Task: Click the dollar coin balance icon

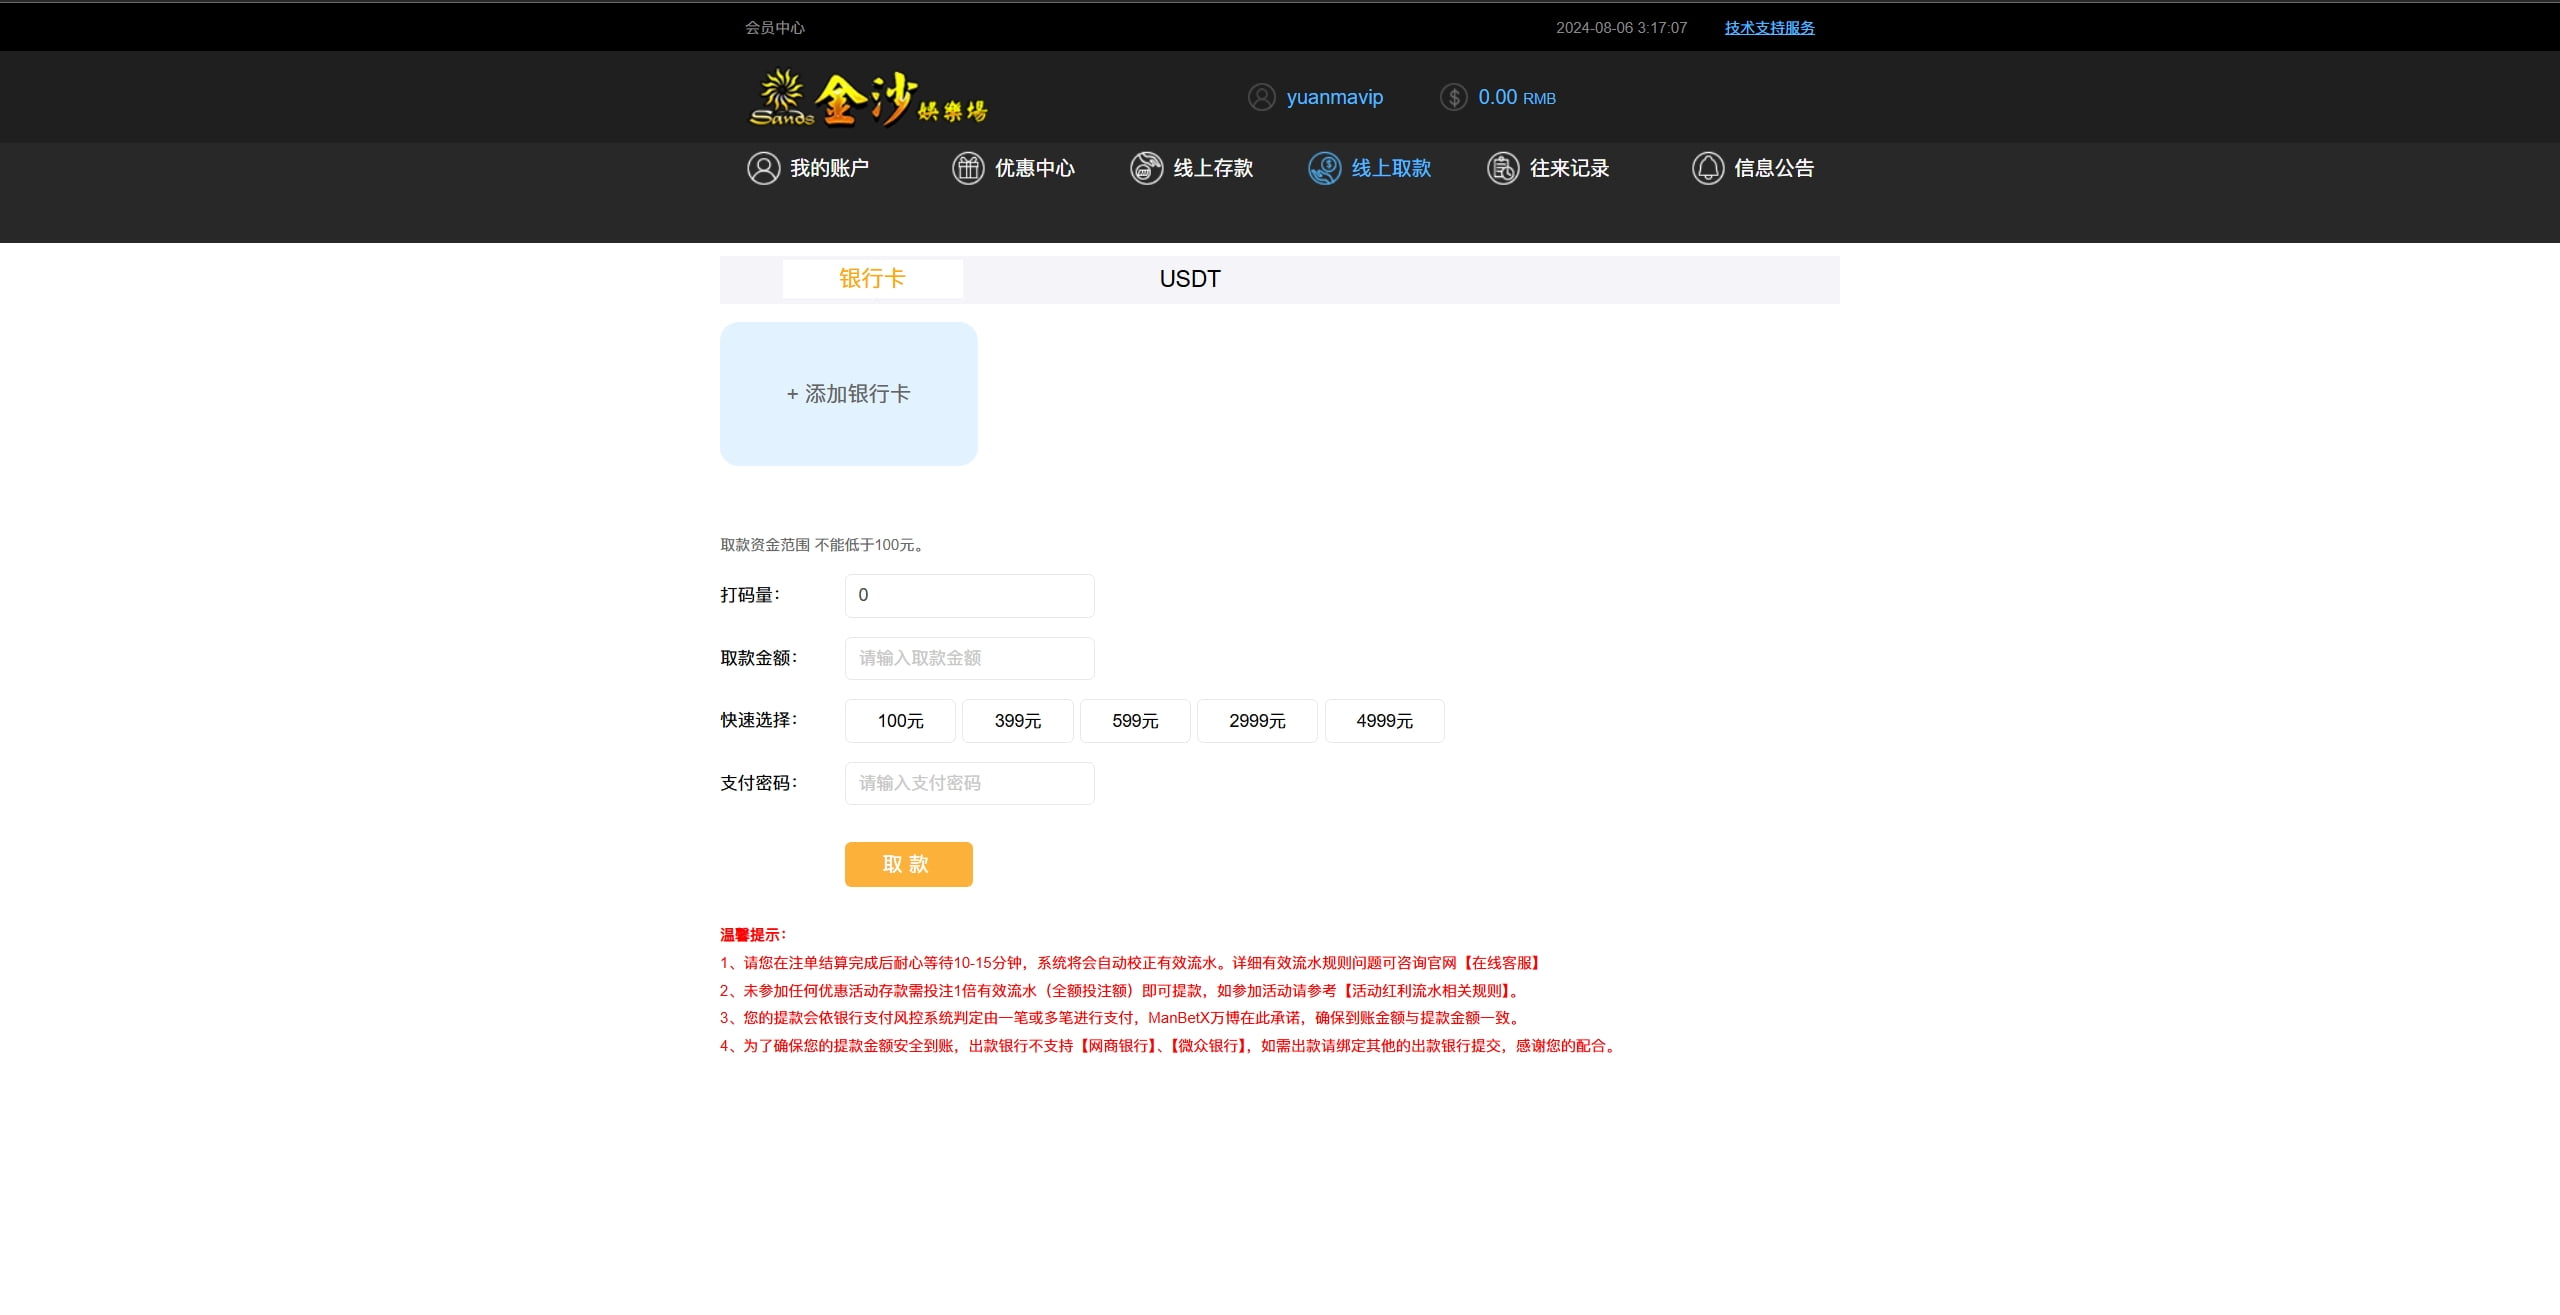Action: coord(1453,97)
